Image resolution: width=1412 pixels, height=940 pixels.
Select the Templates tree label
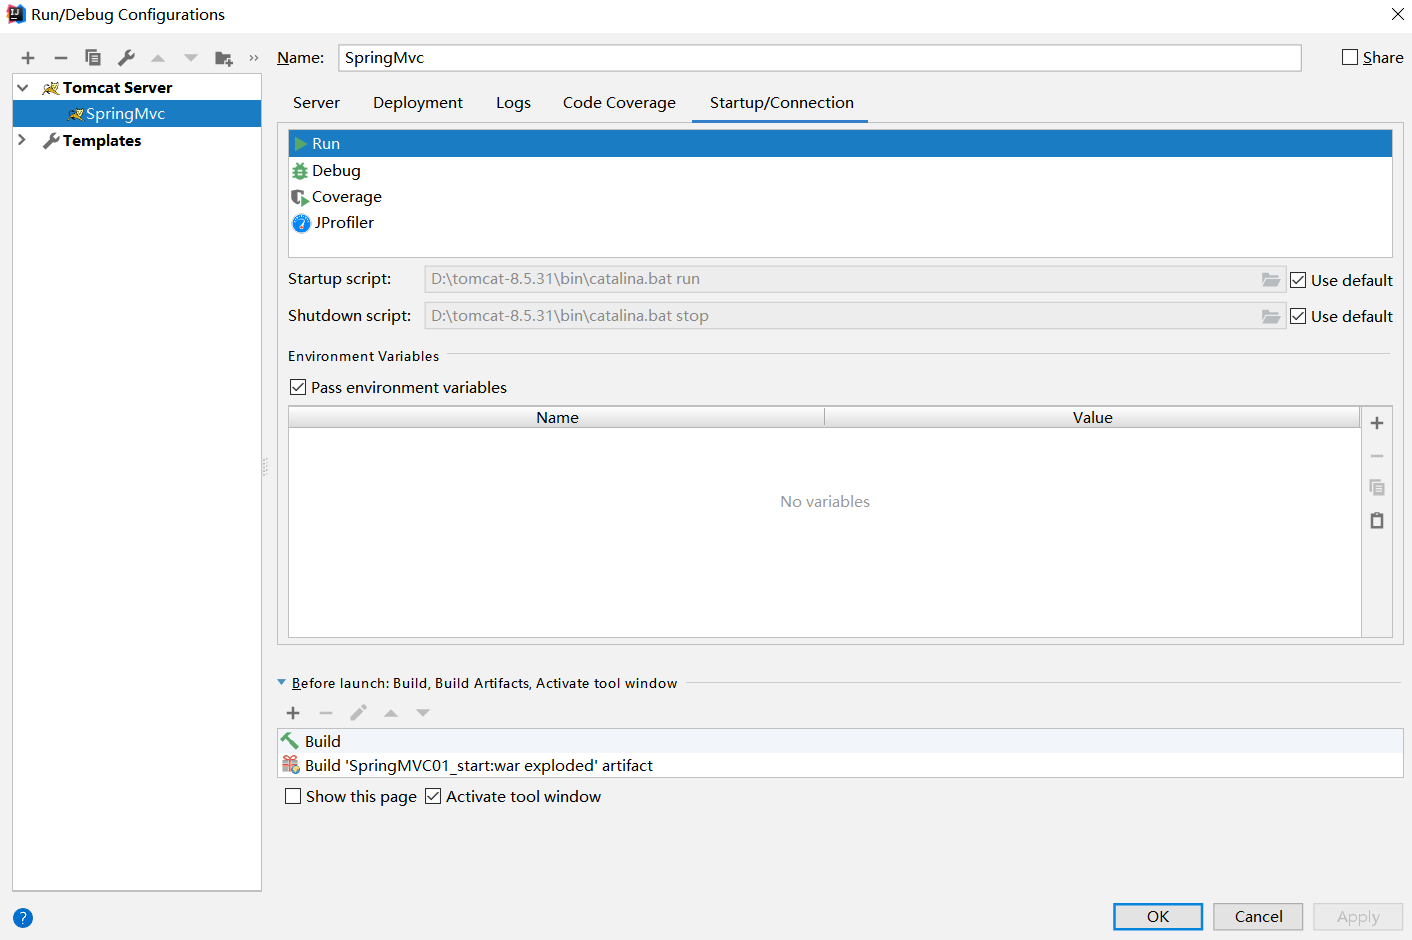pos(102,141)
